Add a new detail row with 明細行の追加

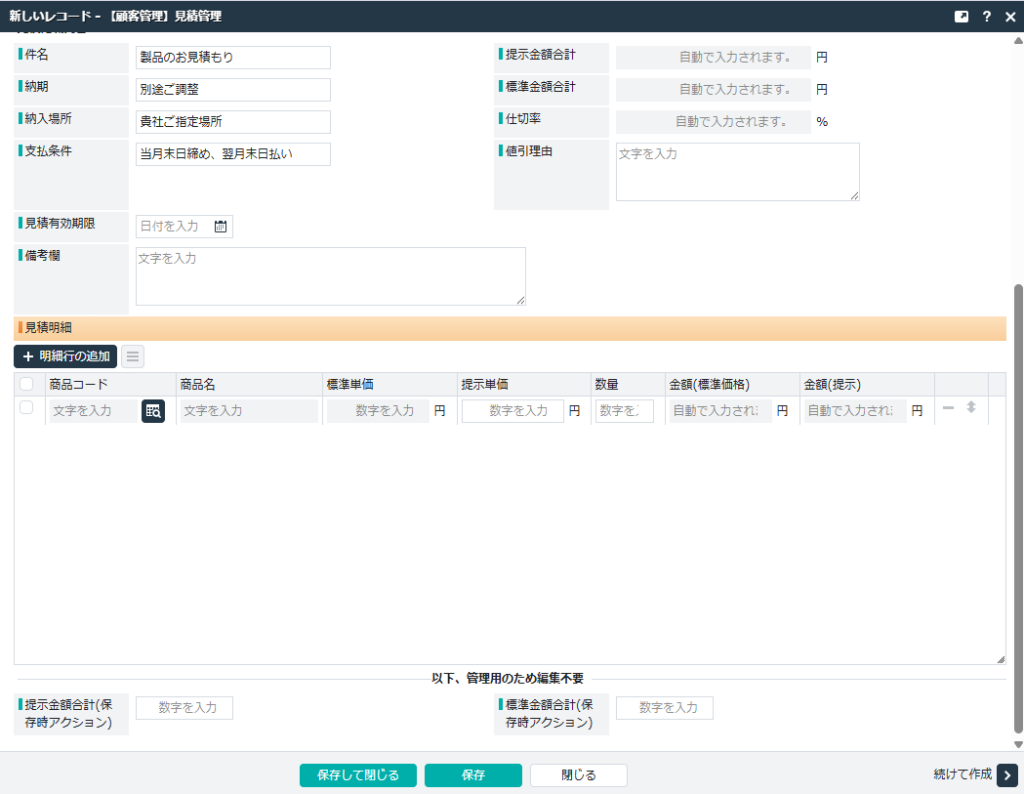(63, 356)
